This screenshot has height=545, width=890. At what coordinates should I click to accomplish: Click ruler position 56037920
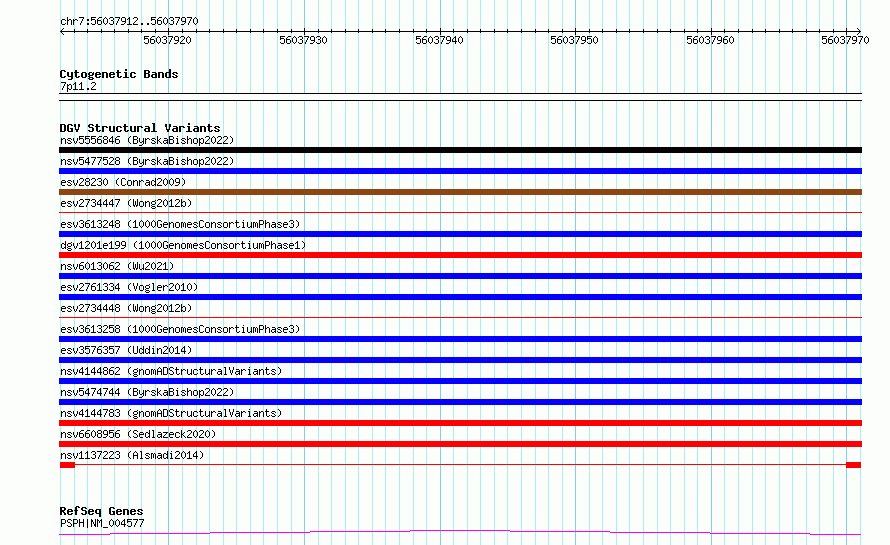pyautogui.click(x=167, y=40)
